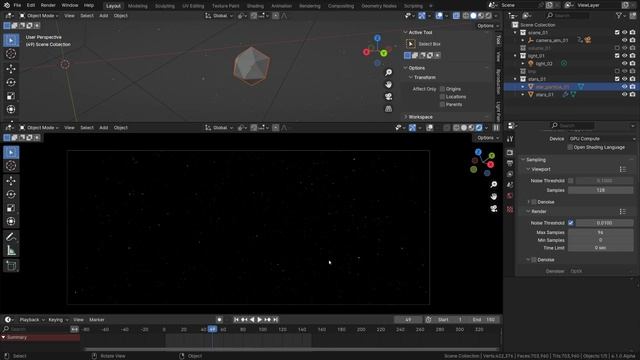Collapse the Sampling panel
Viewport: 640px width, 360px height.
coord(523,160)
